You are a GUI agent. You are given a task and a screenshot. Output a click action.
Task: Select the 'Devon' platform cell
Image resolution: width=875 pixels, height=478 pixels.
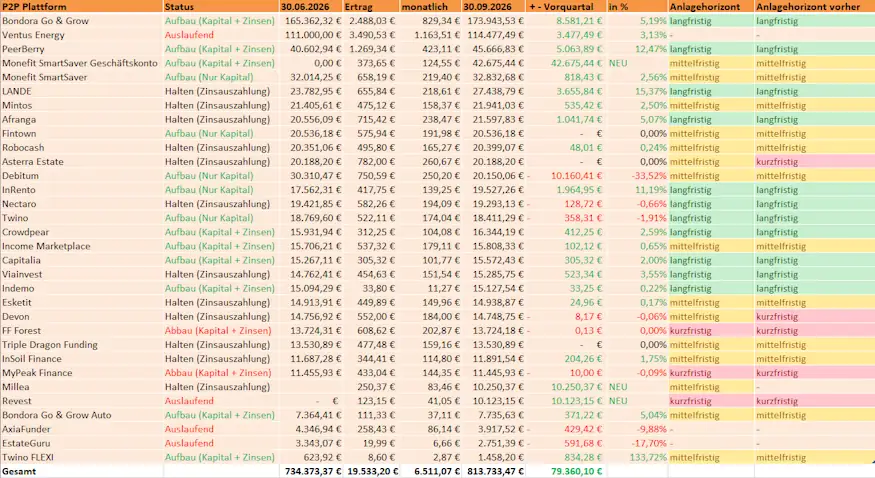coord(81,316)
